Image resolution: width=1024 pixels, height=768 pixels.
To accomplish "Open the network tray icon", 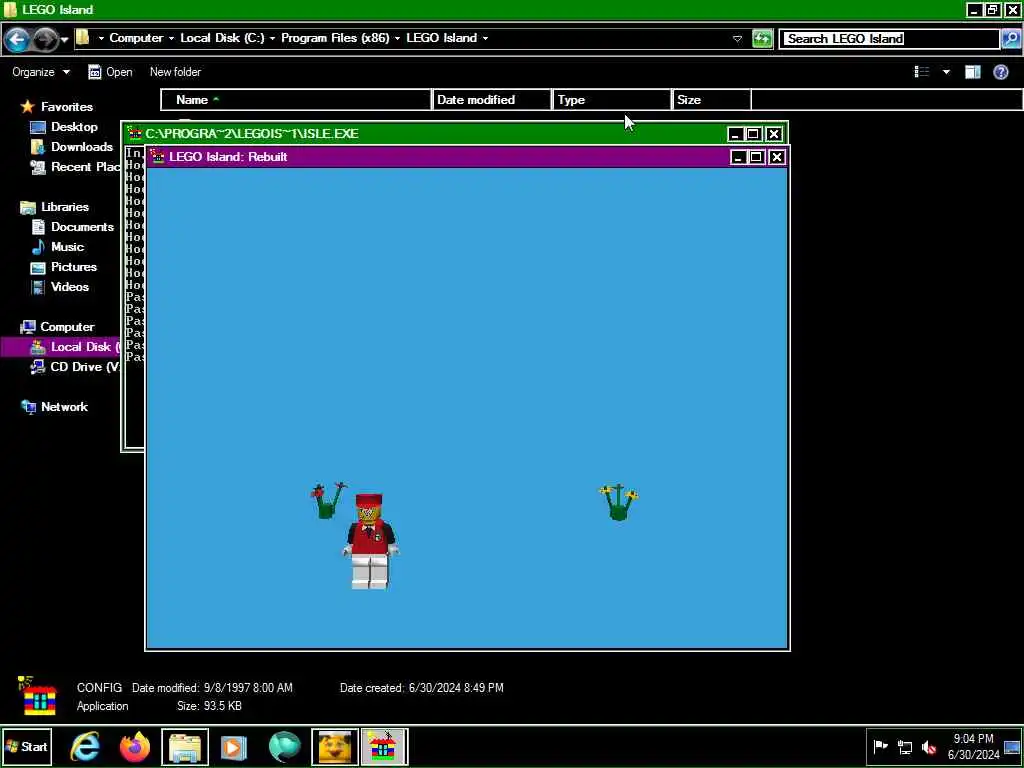I will point(904,746).
